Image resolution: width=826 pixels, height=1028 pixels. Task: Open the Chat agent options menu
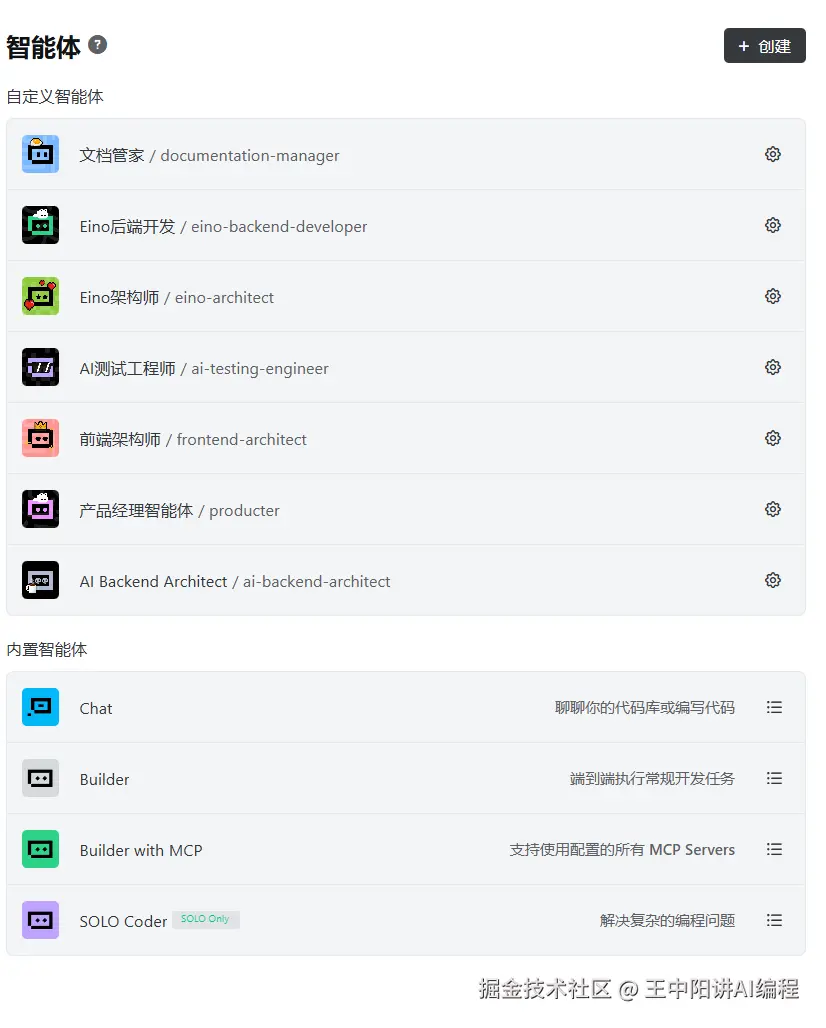pos(775,707)
